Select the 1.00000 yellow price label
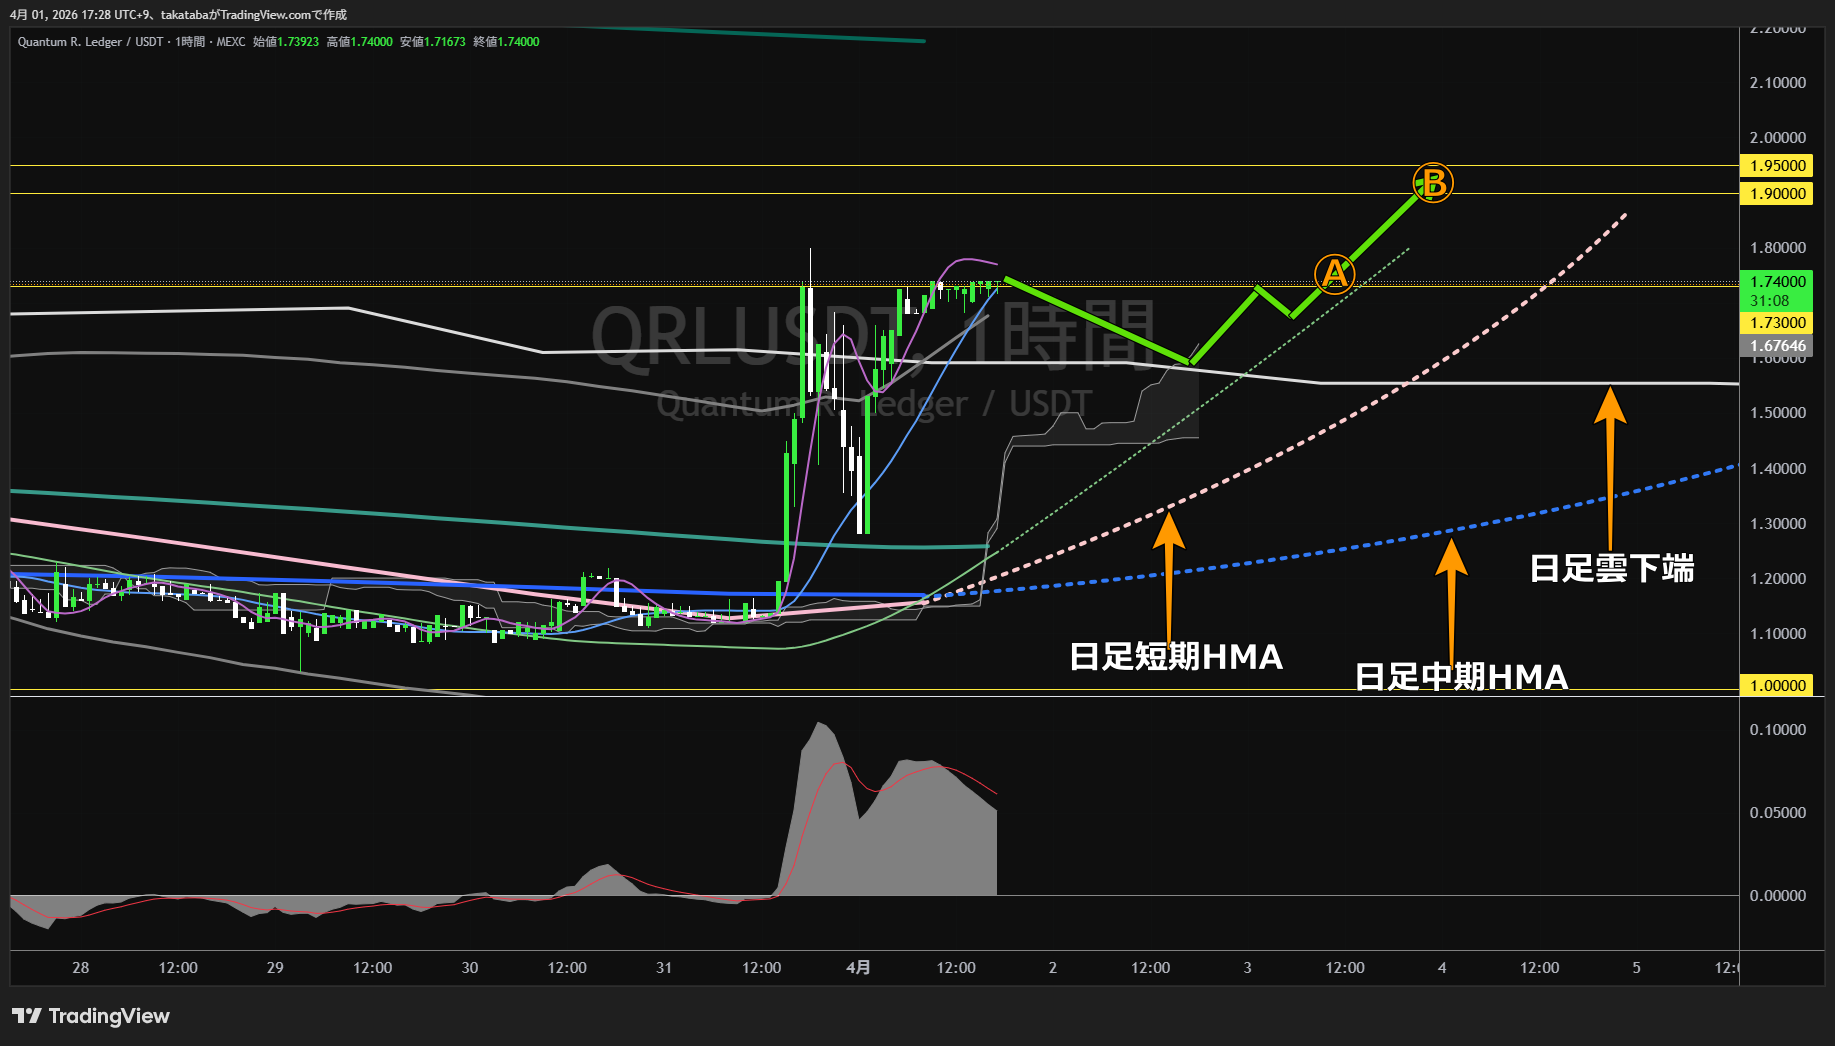Image resolution: width=1835 pixels, height=1046 pixels. tap(1777, 686)
